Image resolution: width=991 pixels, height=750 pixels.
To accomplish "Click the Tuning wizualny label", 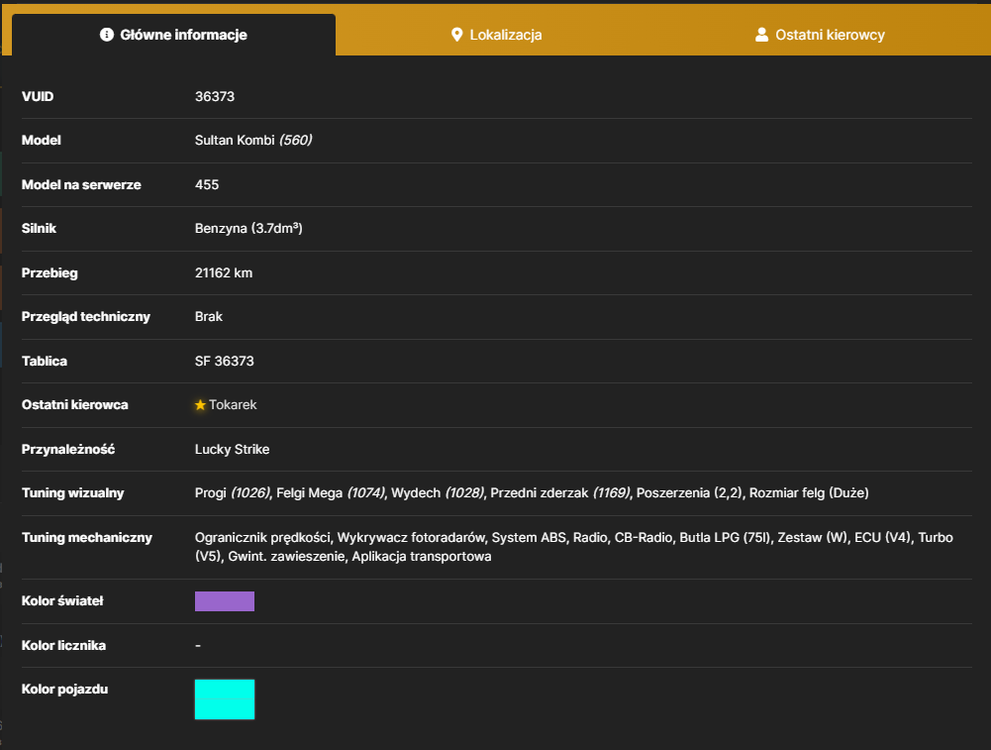I will 73,493.
